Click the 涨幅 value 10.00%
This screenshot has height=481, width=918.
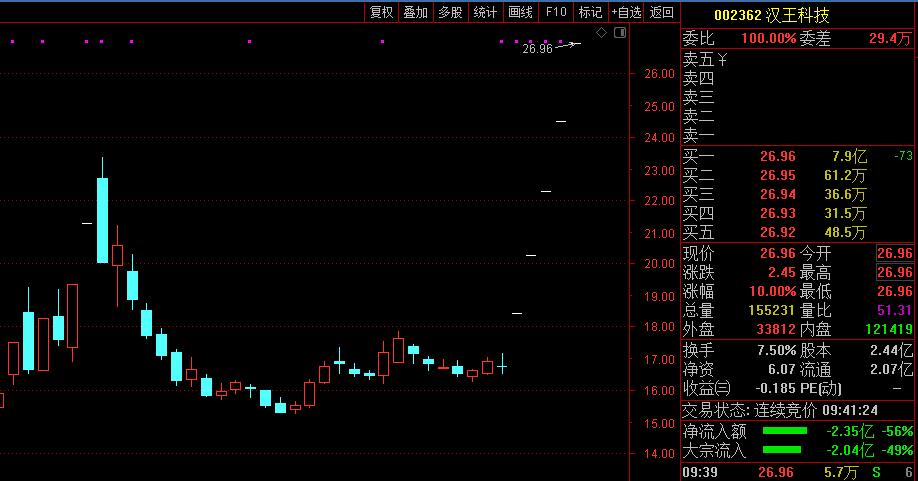pyautogui.click(x=773, y=291)
